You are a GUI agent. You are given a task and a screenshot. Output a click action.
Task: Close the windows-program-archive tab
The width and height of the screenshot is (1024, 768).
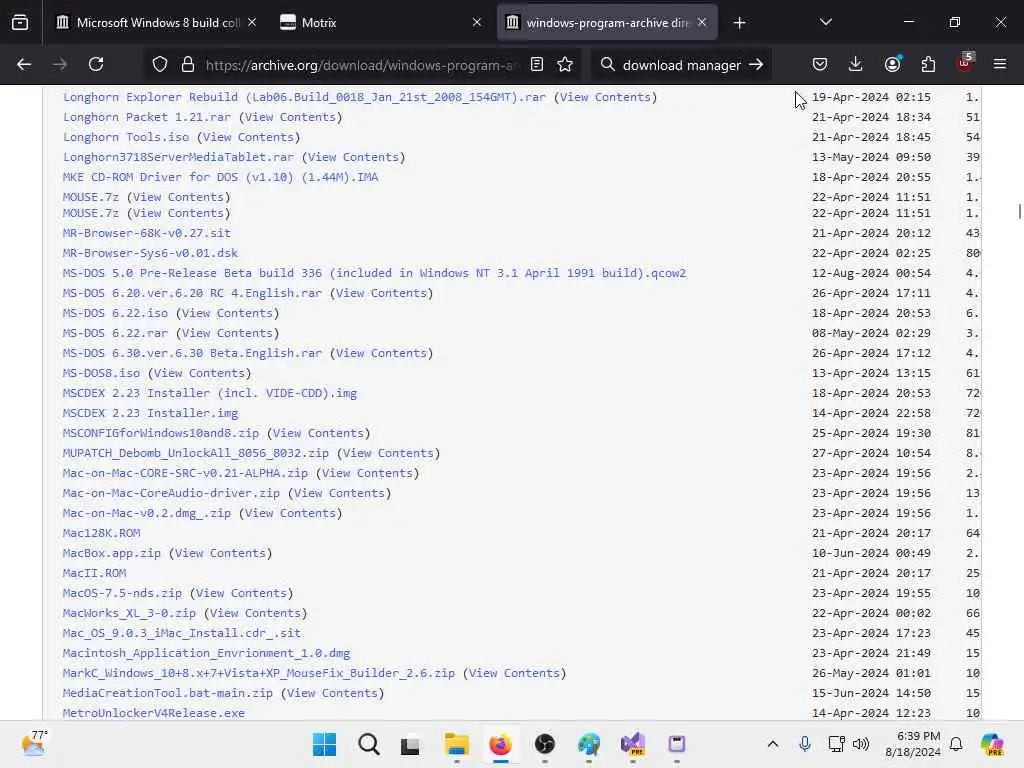702,22
